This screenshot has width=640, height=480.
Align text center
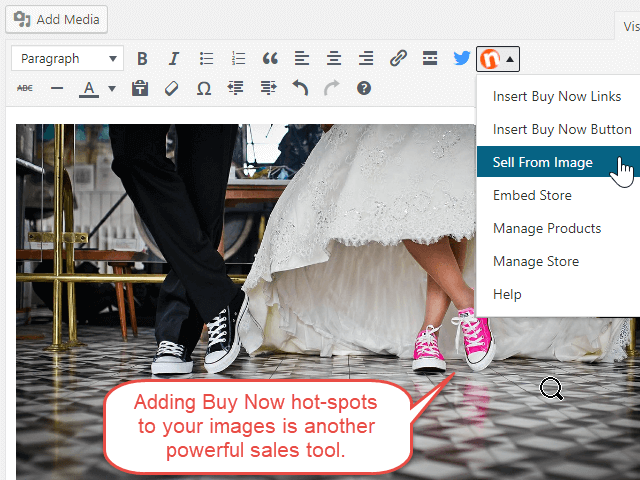tap(334, 59)
